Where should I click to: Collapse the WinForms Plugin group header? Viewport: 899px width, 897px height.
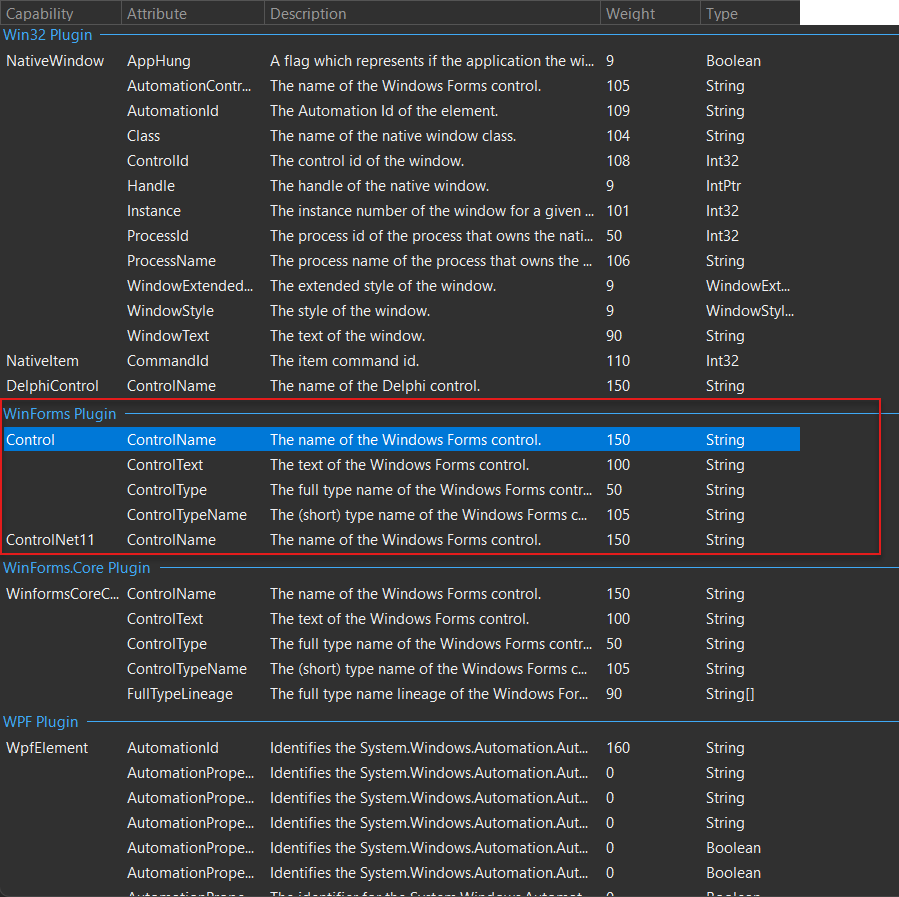coord(60,414)
